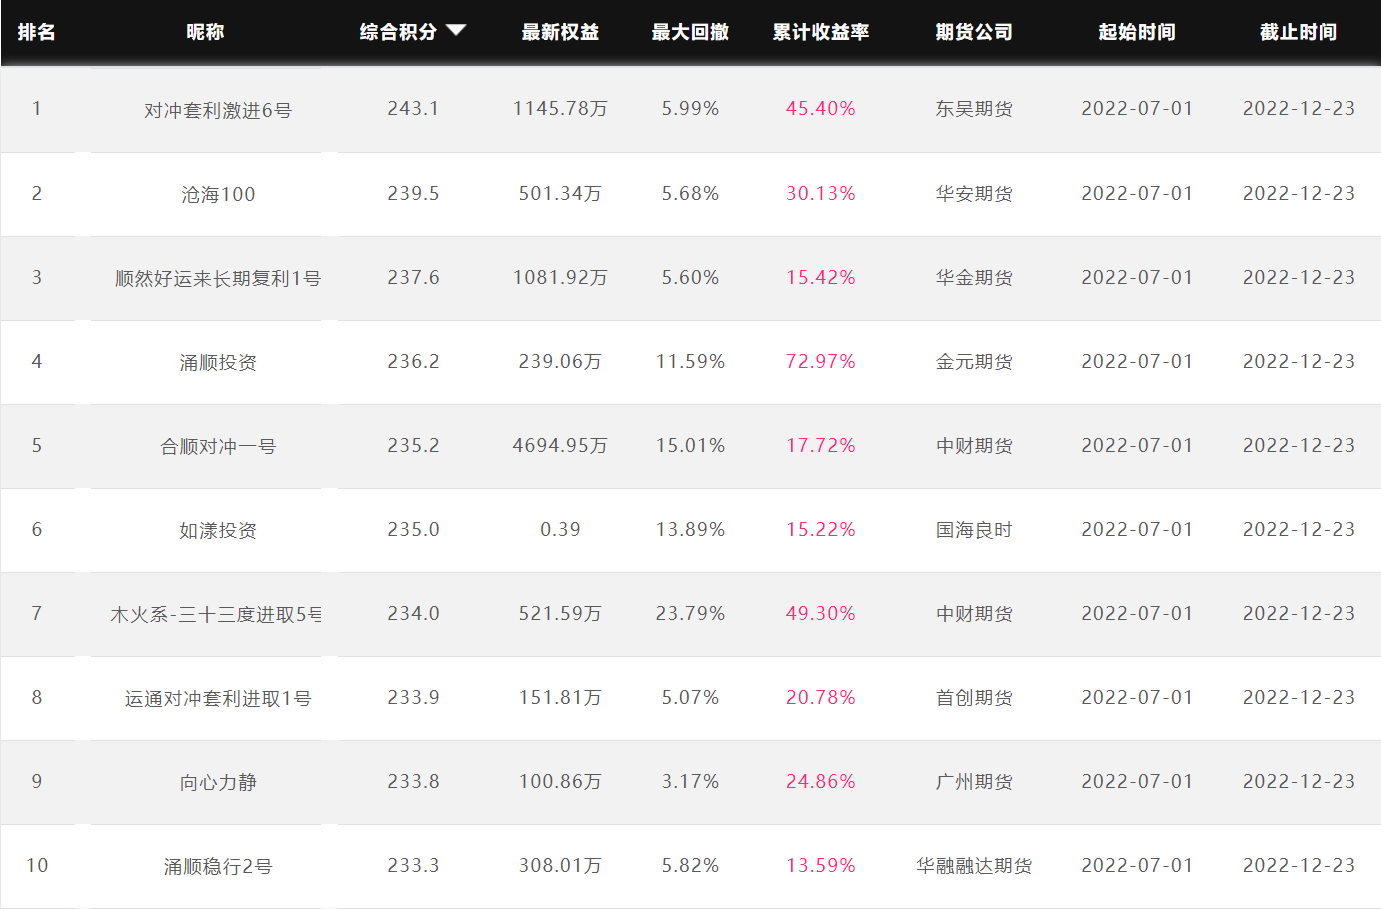Click the 期货公司 column header
The width and height of the screenshot is (1381, 909).
[974, 32]
